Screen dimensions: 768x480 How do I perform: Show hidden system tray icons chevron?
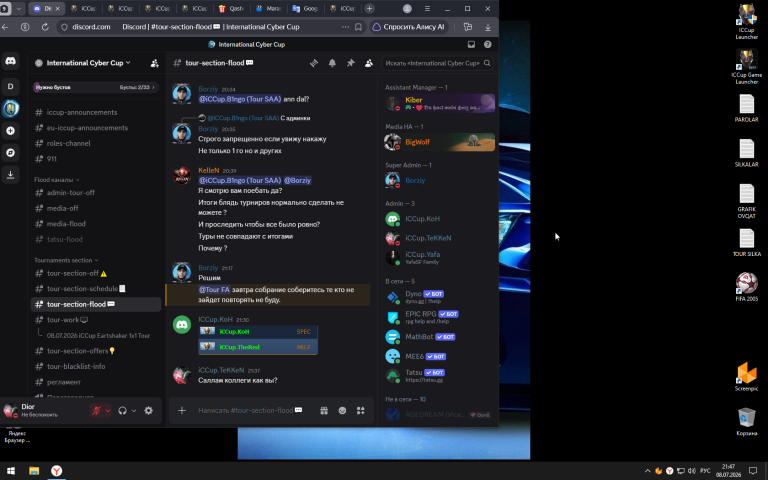(648, 471)
